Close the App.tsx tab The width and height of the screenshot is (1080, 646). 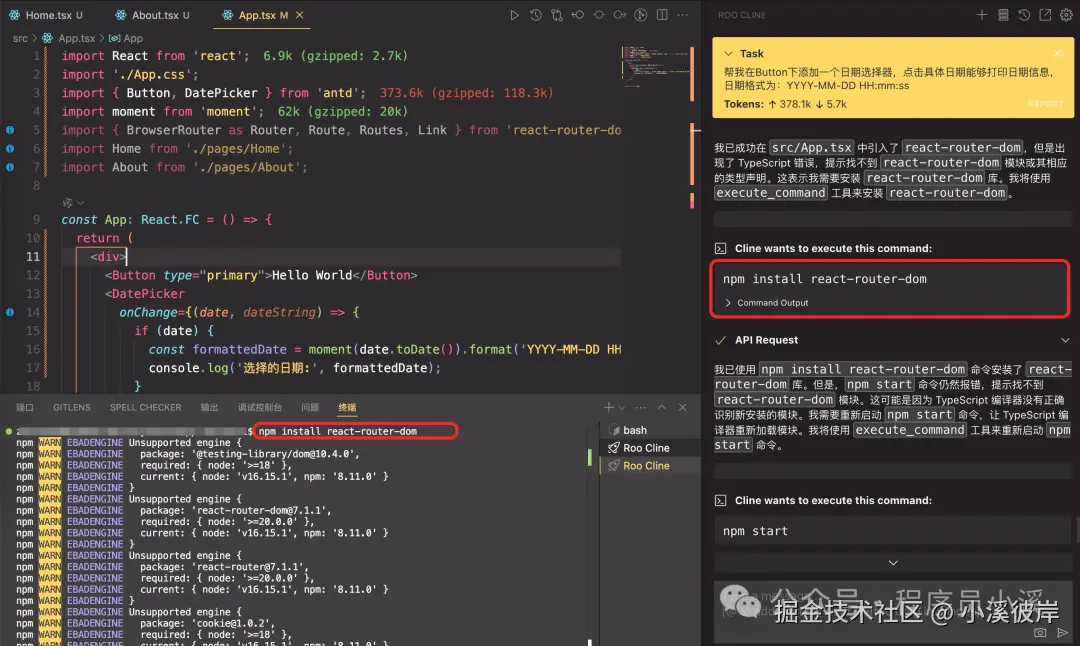coord(300,15)
